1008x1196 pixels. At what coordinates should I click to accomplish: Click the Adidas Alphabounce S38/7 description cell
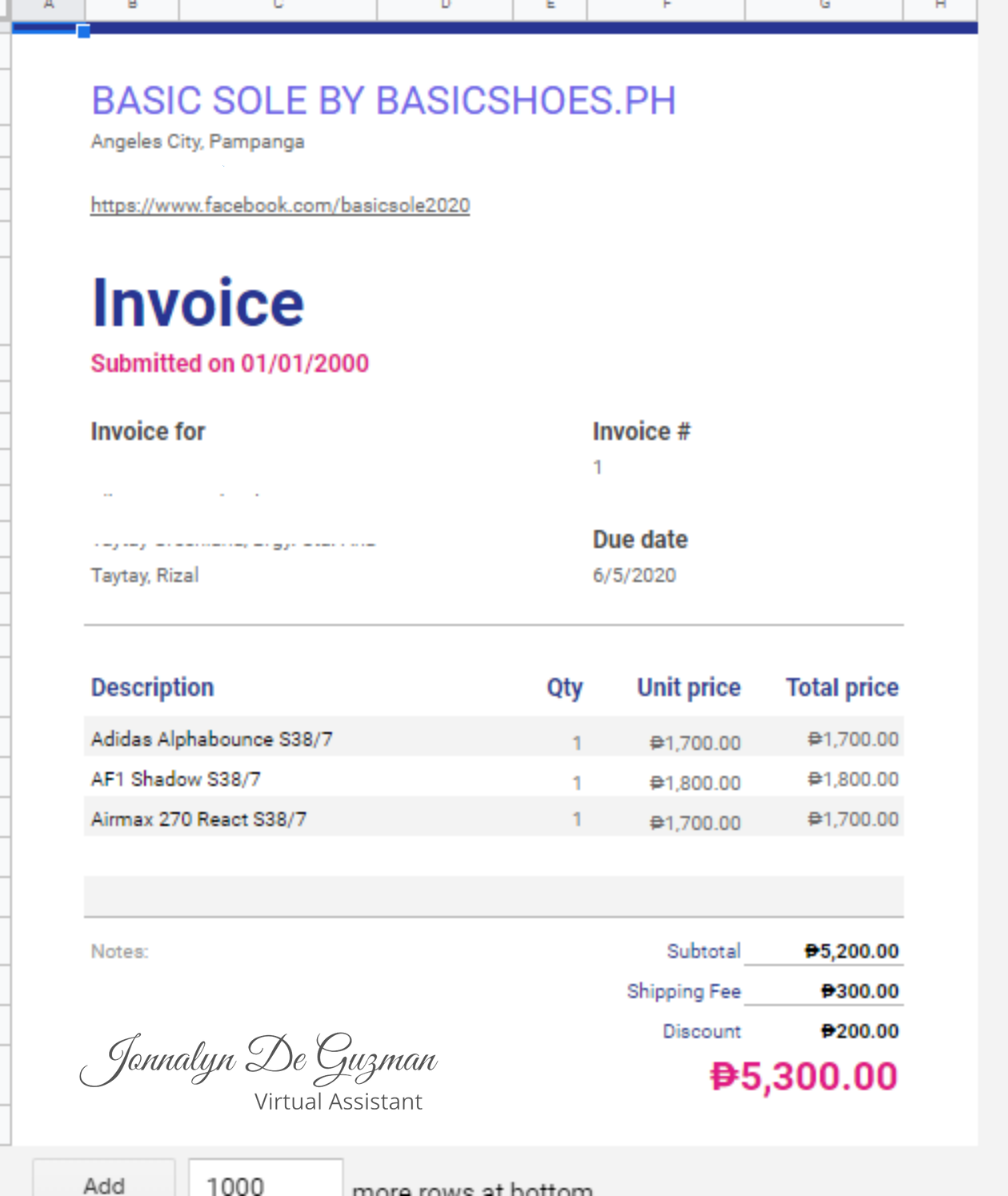coord(212,739)
